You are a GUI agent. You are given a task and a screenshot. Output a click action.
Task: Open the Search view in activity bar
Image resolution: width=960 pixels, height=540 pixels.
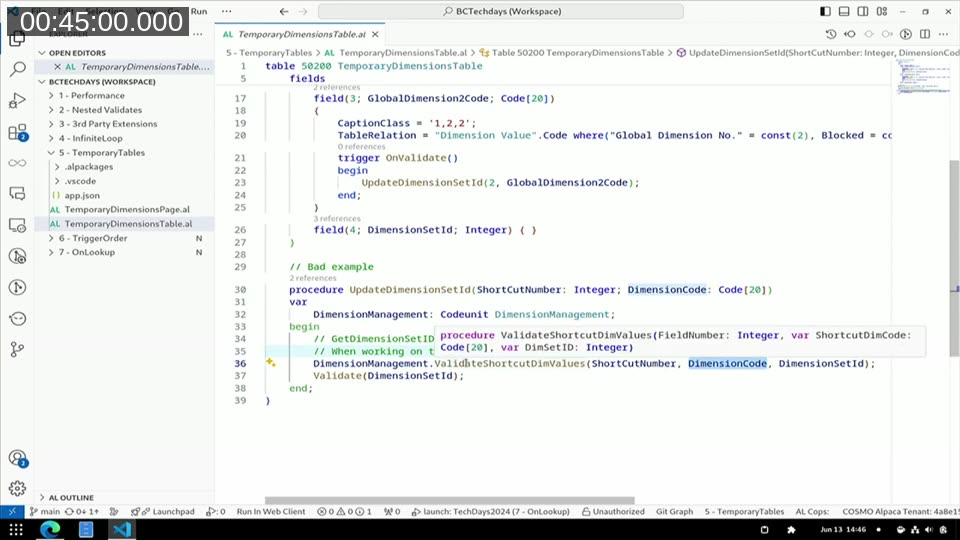pos(17,69)
